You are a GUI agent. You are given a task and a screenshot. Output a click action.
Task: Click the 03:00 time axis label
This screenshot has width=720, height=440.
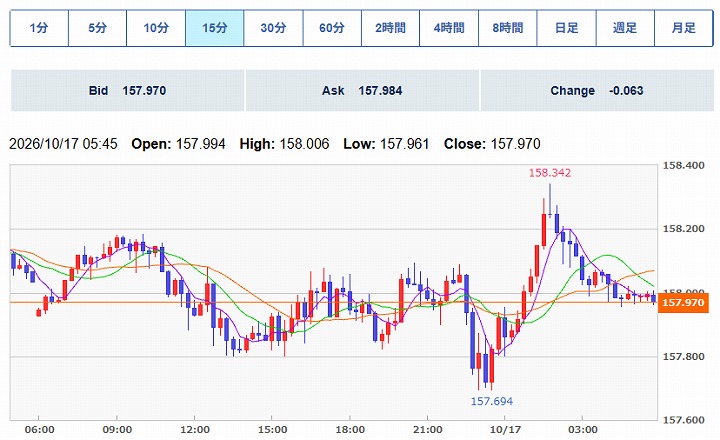point(583,430)
